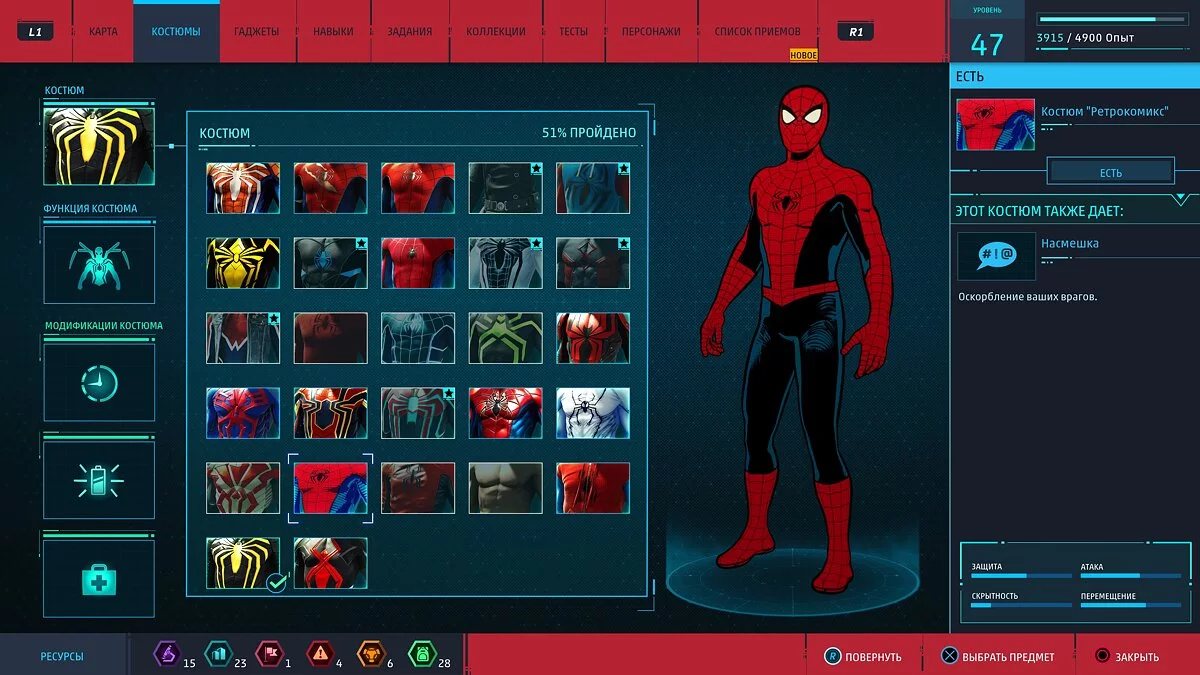Choose the shirtless undies suit thumbnail

[x=506, y=488]
